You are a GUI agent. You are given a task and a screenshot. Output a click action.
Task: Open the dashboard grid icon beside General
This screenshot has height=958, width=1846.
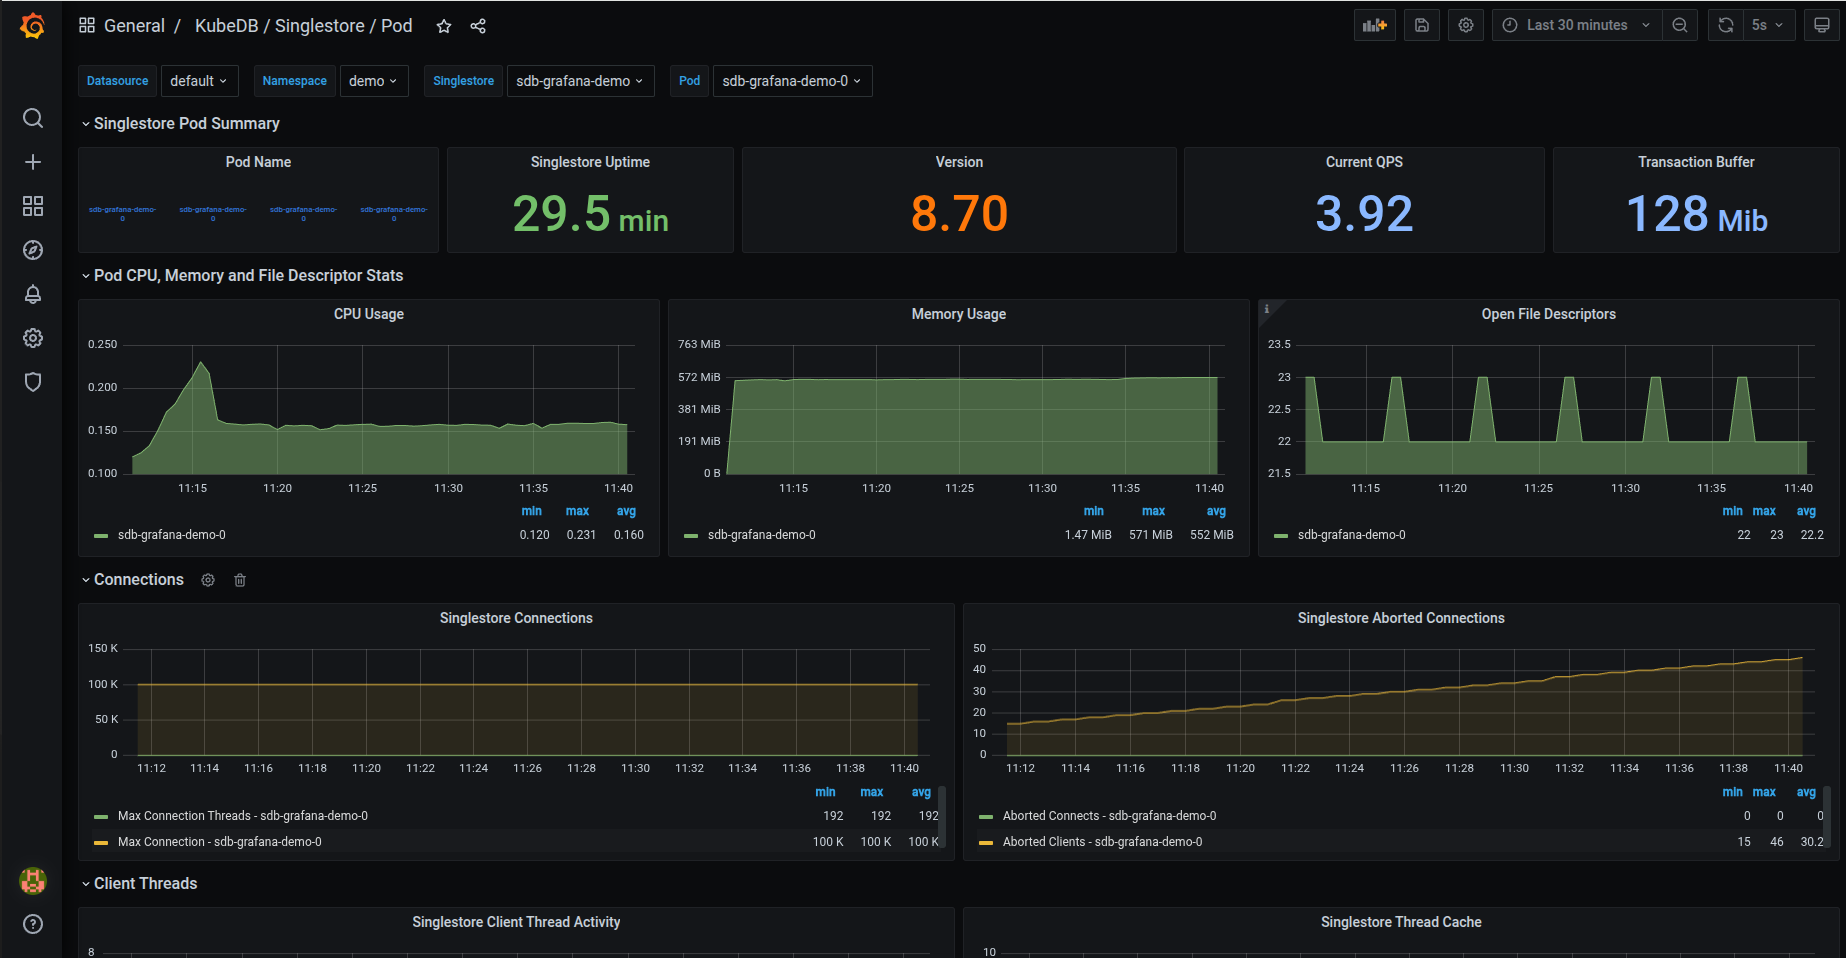(x=87, y=25)
